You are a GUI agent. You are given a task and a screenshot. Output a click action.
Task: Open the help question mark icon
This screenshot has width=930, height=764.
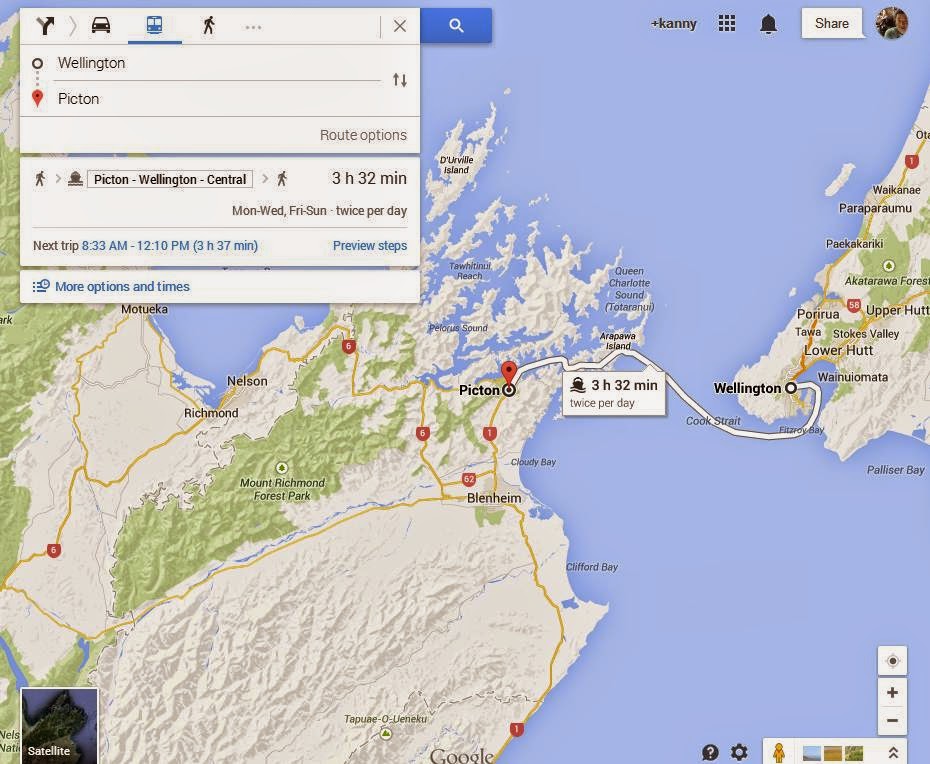pyautogui.click(x=710, y=753)
